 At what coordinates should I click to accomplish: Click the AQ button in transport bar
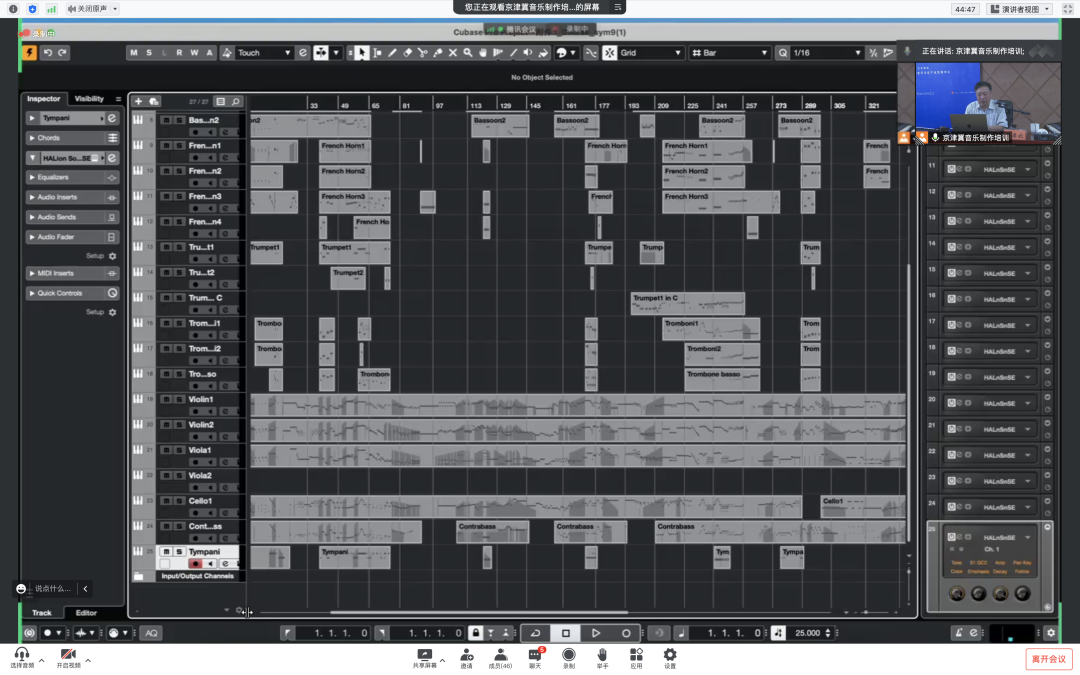coord(150,633)
